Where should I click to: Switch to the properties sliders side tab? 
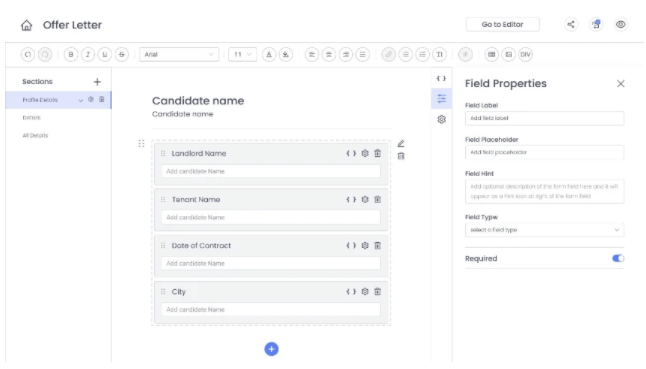tap(441, 99)
